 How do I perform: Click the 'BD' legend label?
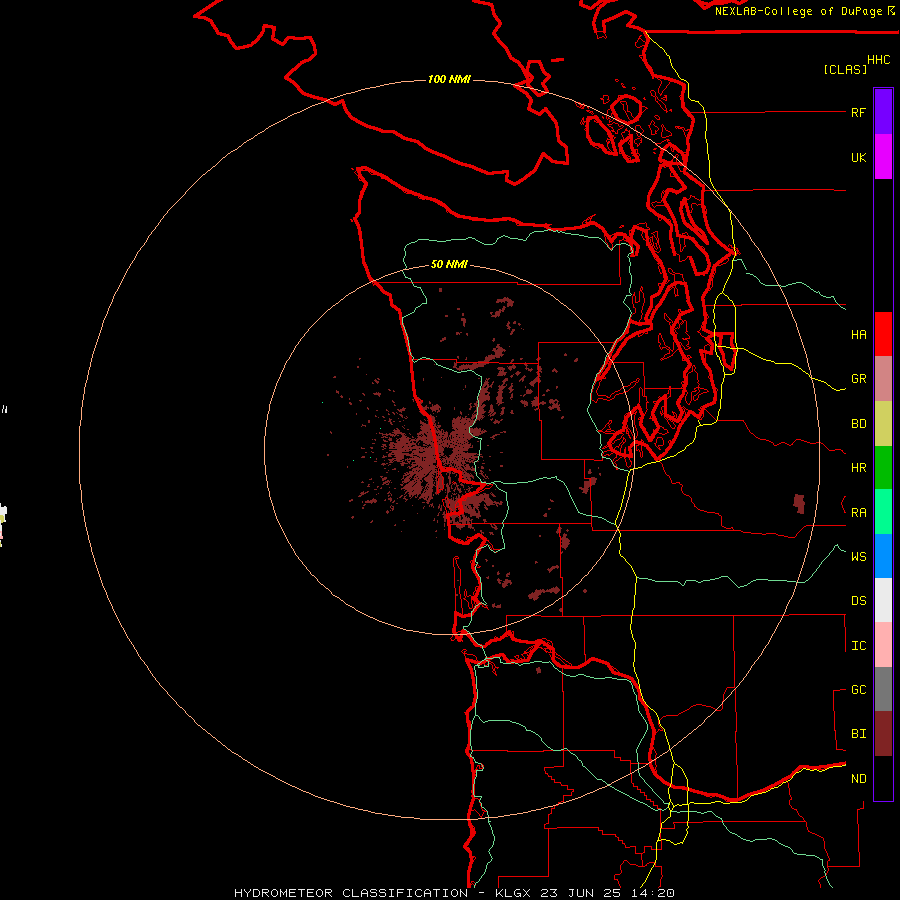pyautogui.click(x=858, y=424)
